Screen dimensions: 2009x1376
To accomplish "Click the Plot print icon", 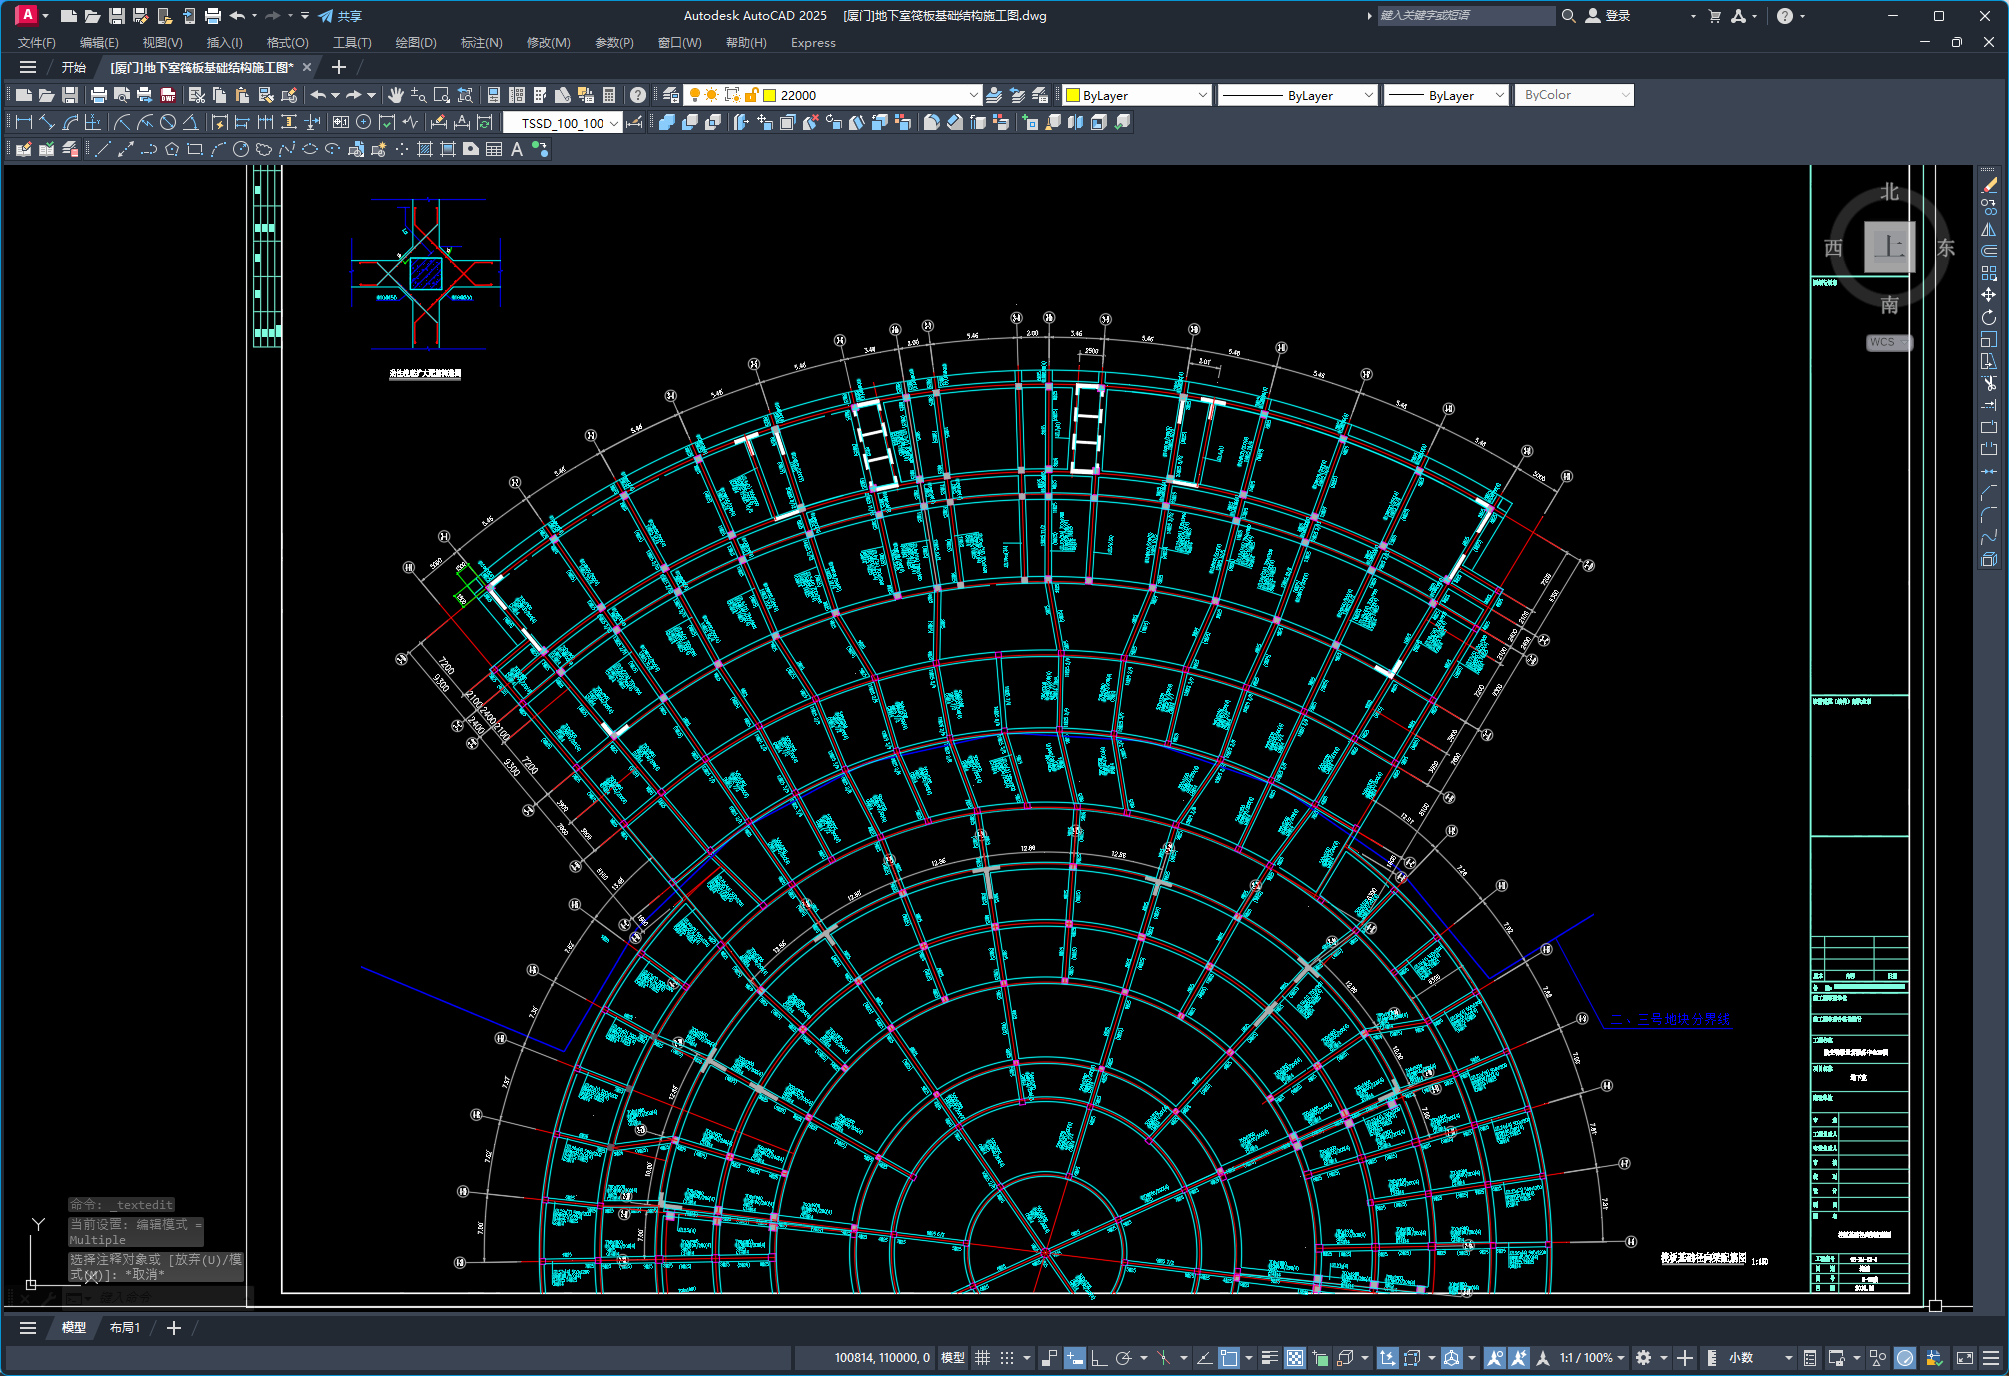I will click(98, 95).
